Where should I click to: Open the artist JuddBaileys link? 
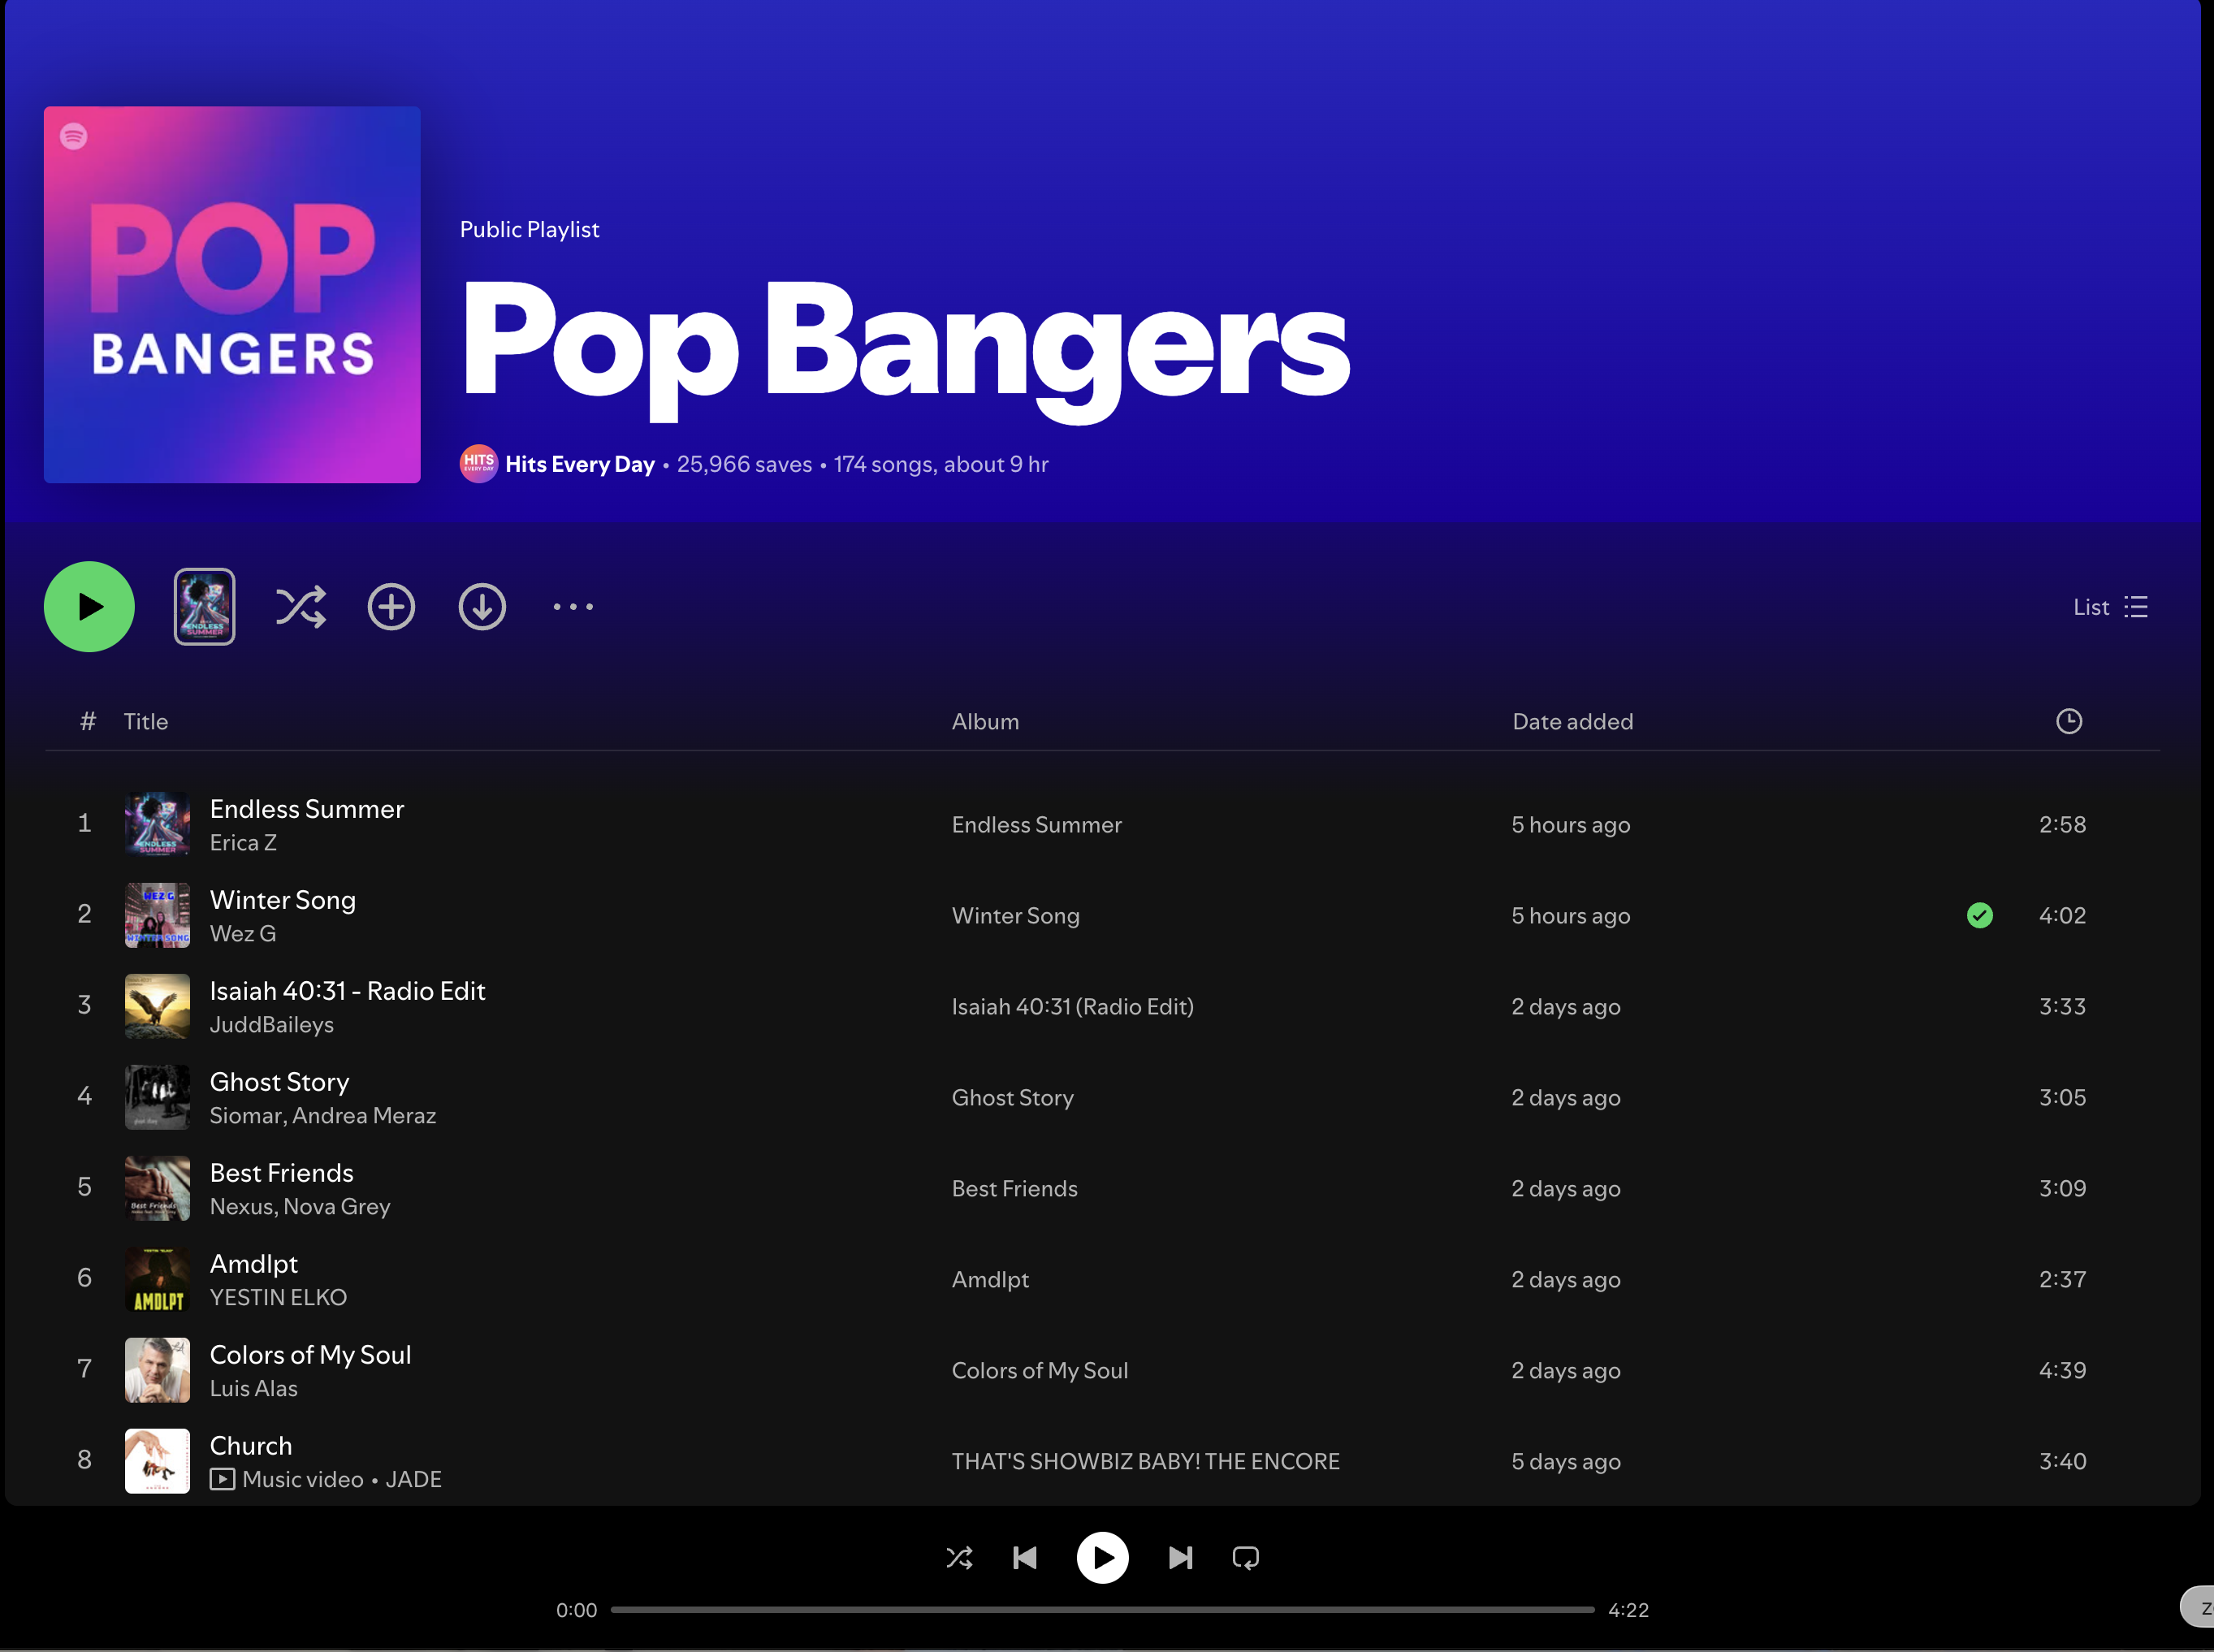pos(271,1025)
